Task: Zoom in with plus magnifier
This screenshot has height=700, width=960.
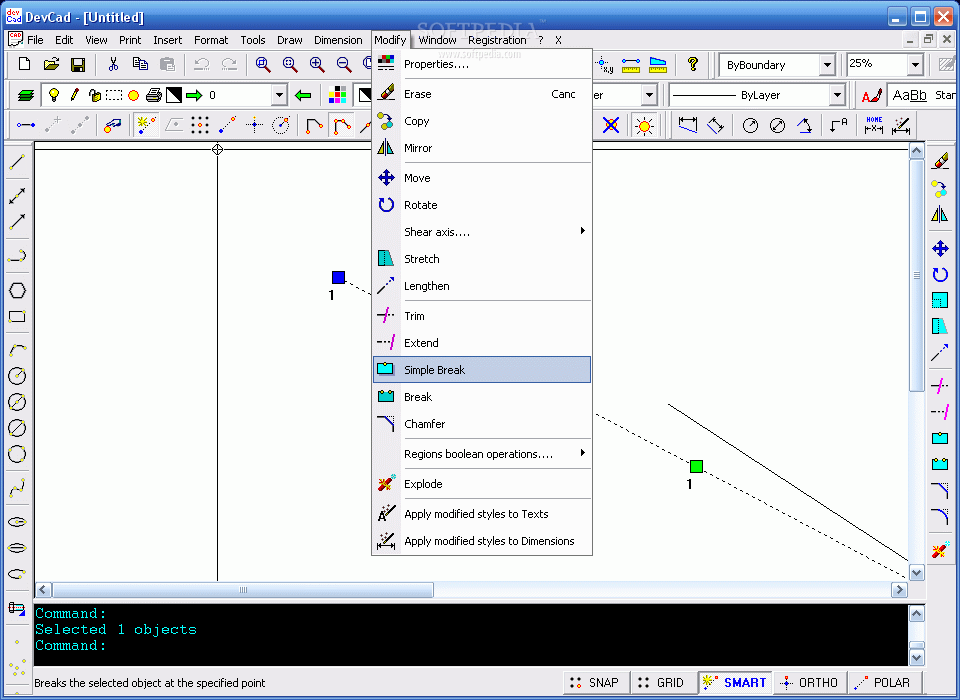Action: click(x=317, y=64)
